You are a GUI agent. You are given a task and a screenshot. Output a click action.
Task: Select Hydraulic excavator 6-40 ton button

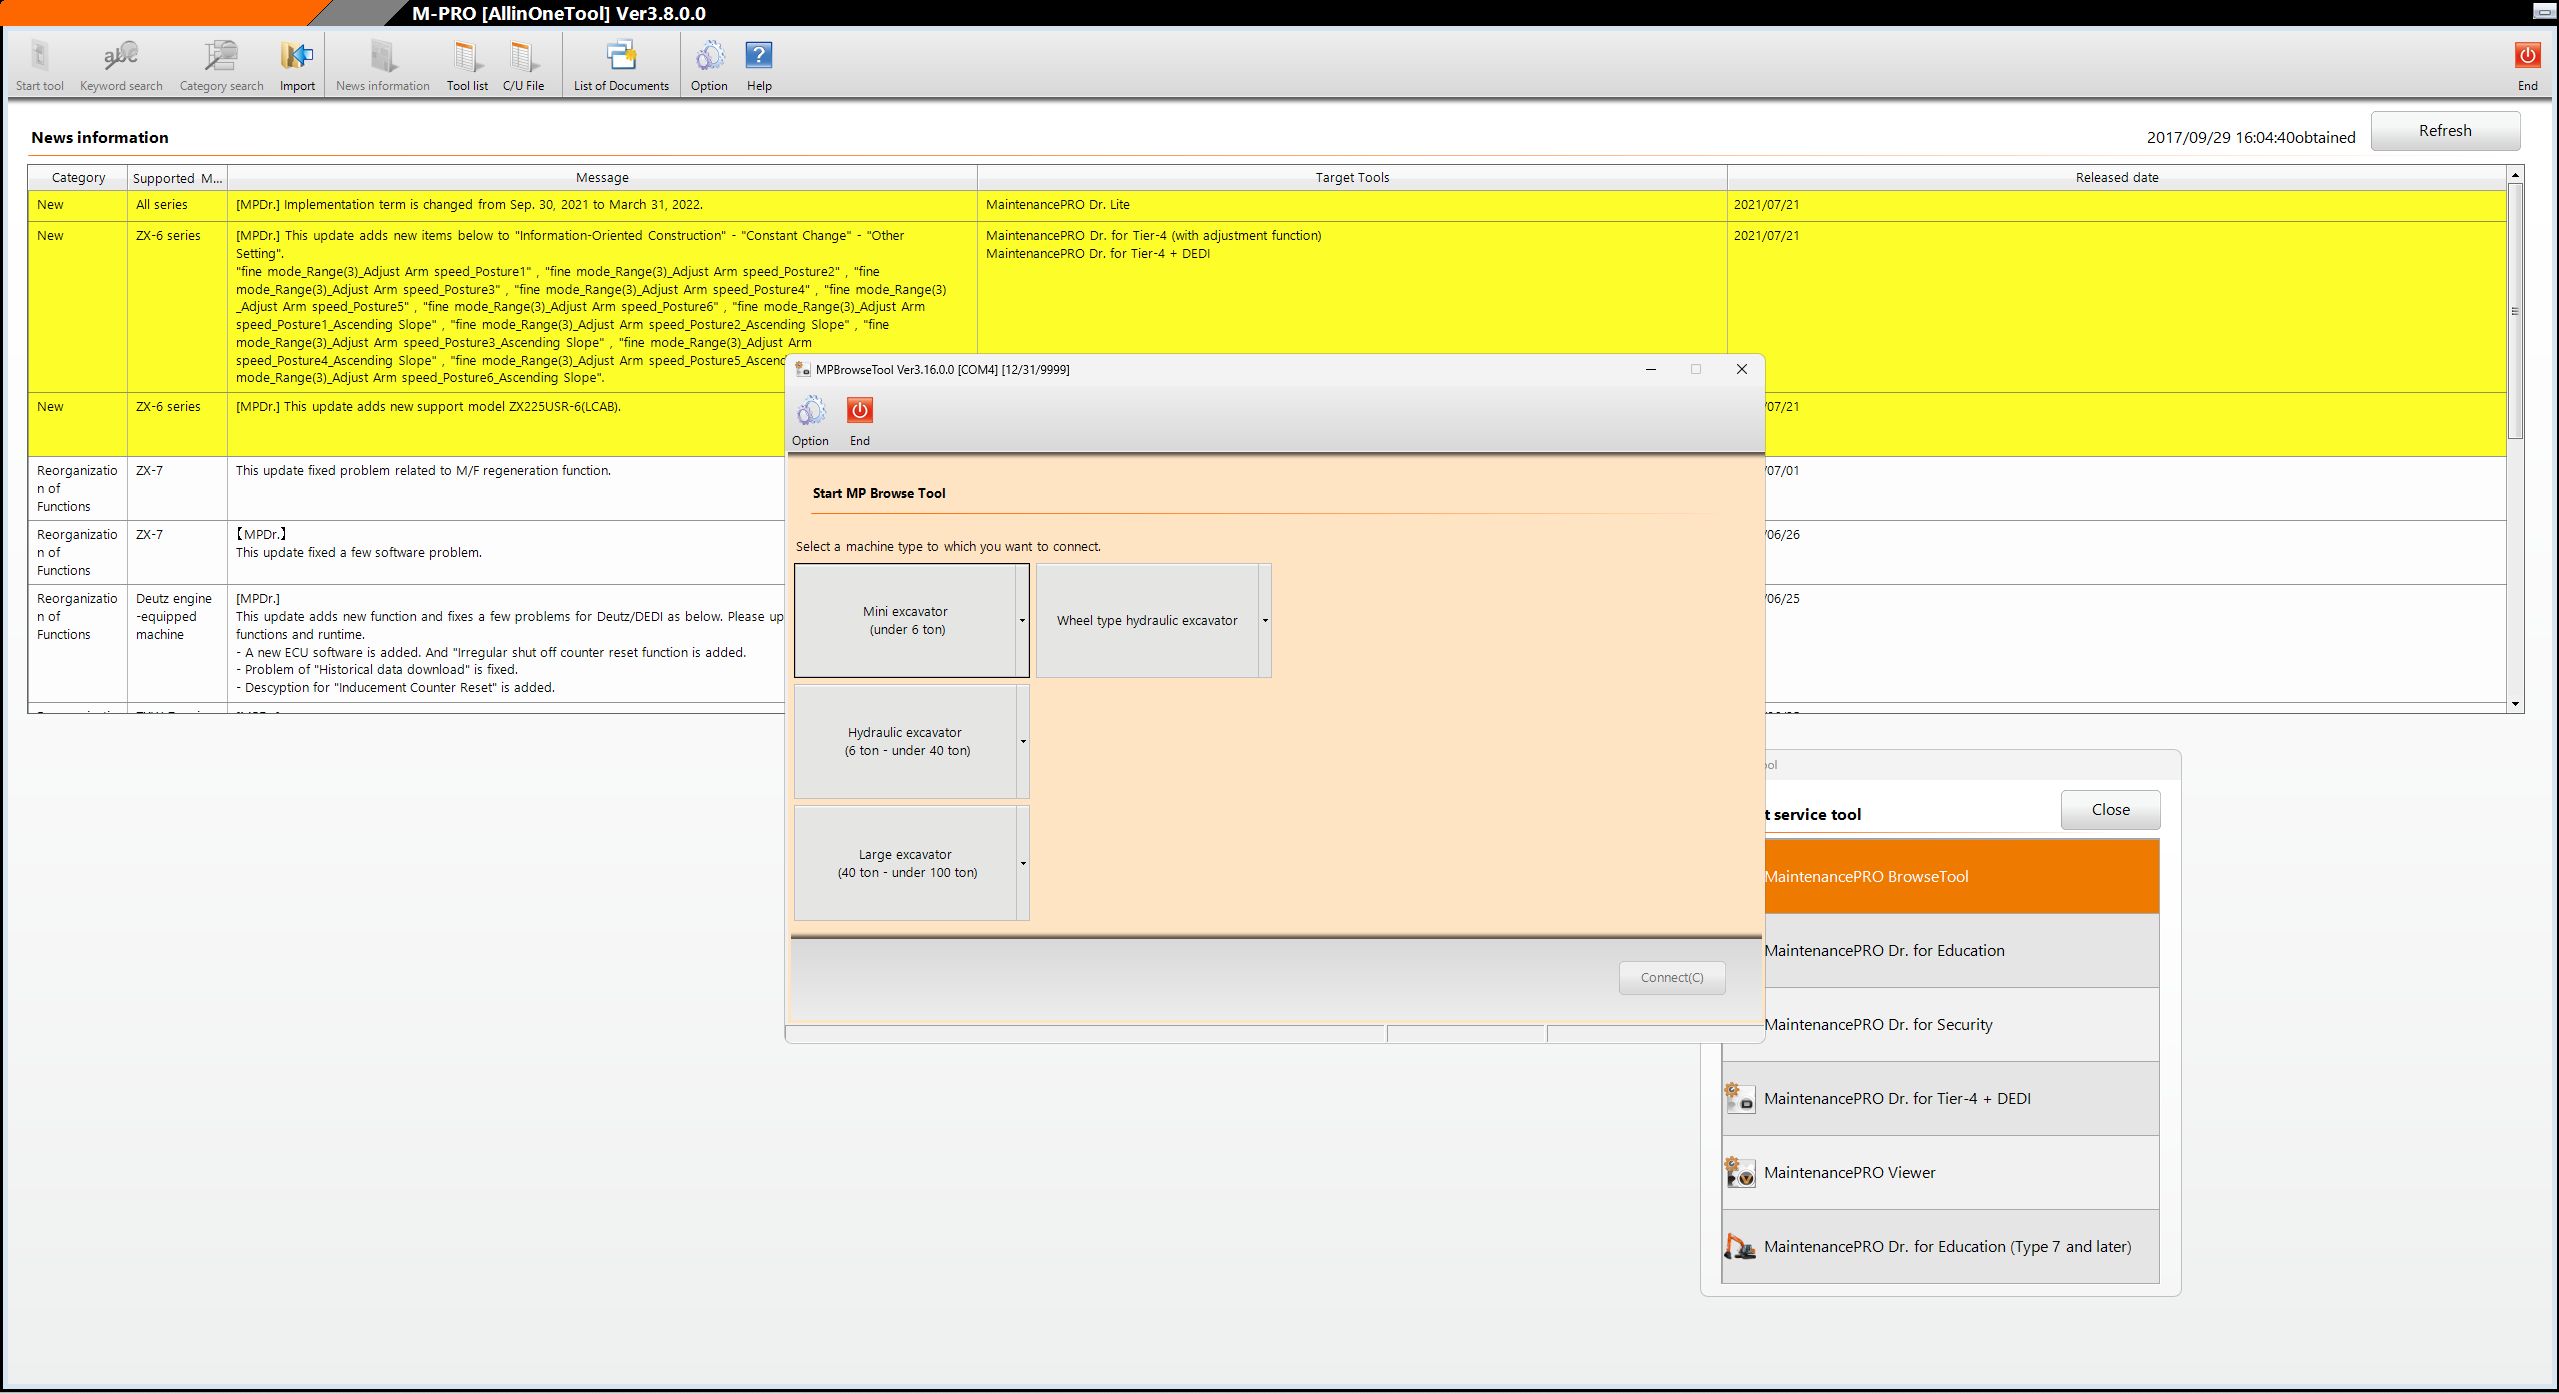[906, 742]
